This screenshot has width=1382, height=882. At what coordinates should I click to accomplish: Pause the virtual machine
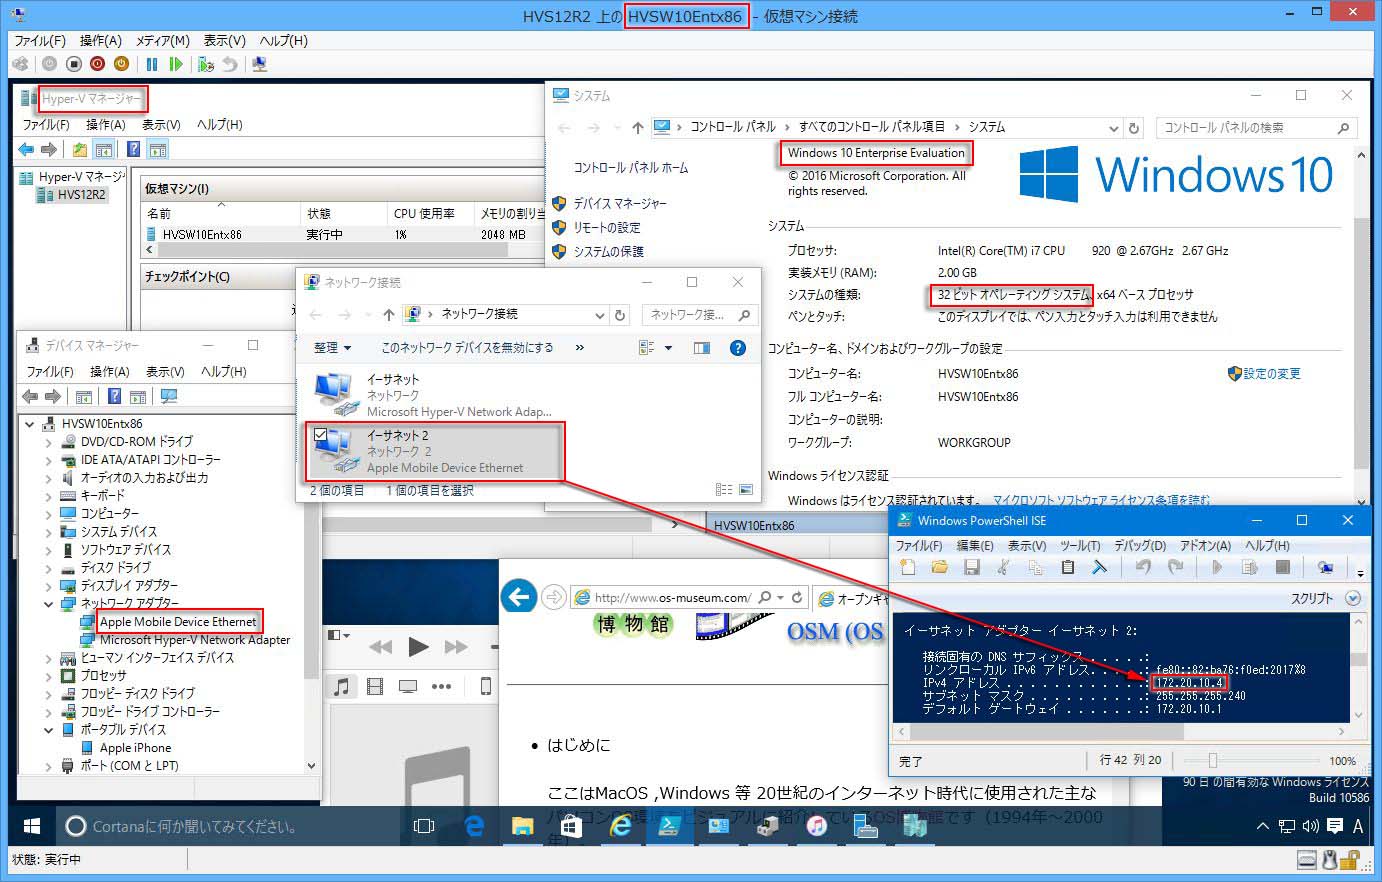(152, 64)
